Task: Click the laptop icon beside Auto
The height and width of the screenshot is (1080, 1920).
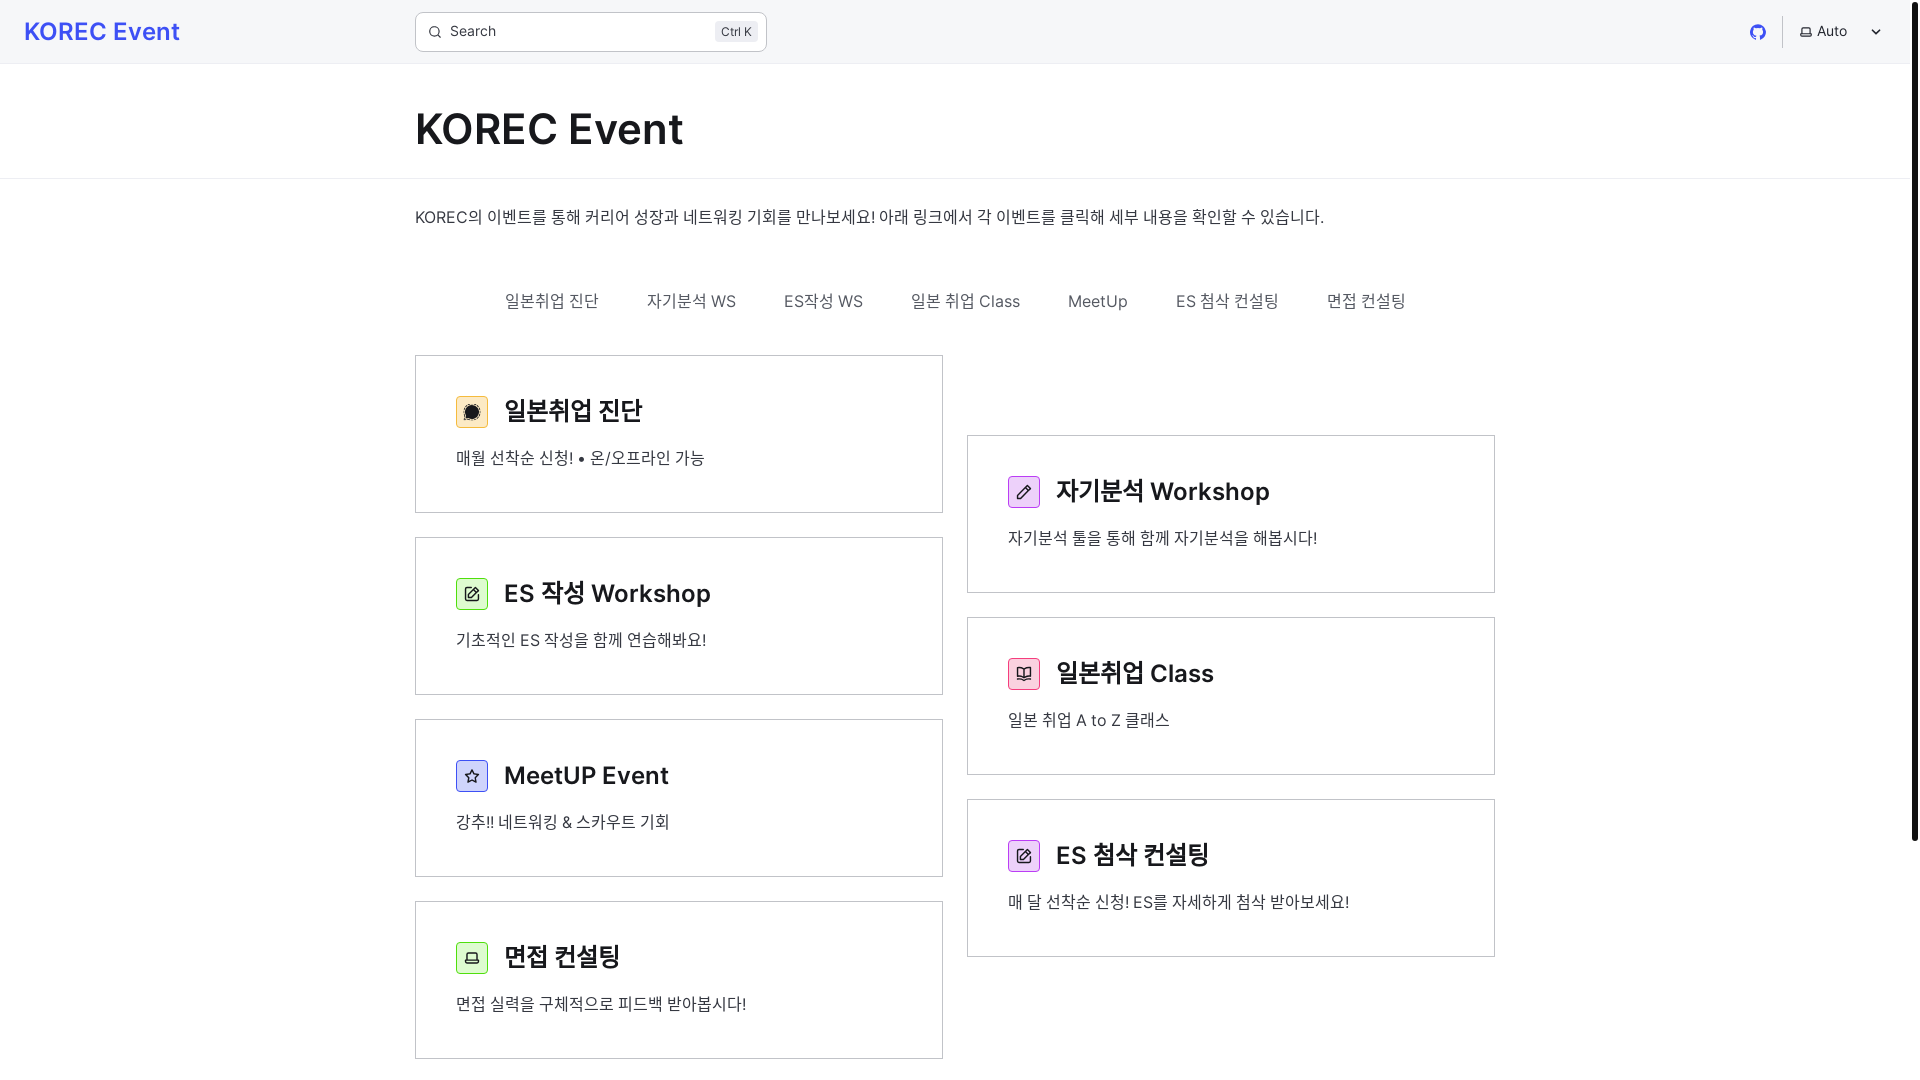Action: (1806, 32)
